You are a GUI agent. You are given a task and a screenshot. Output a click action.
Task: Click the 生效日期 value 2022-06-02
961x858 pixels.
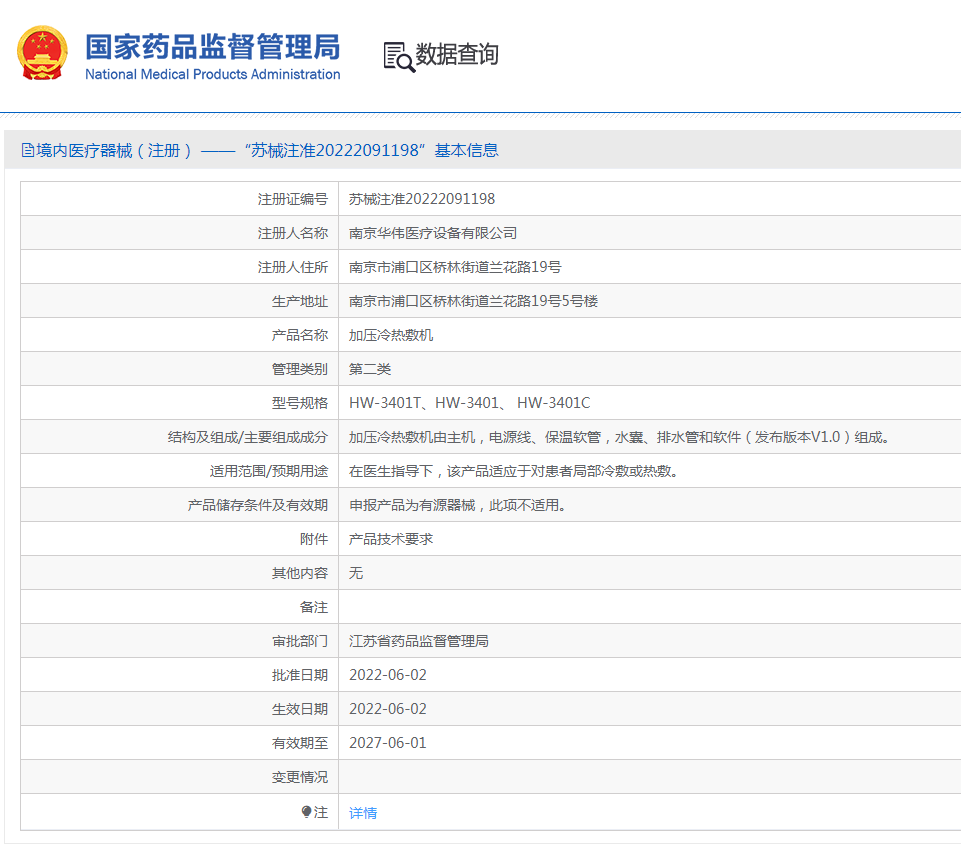(388, 709)
